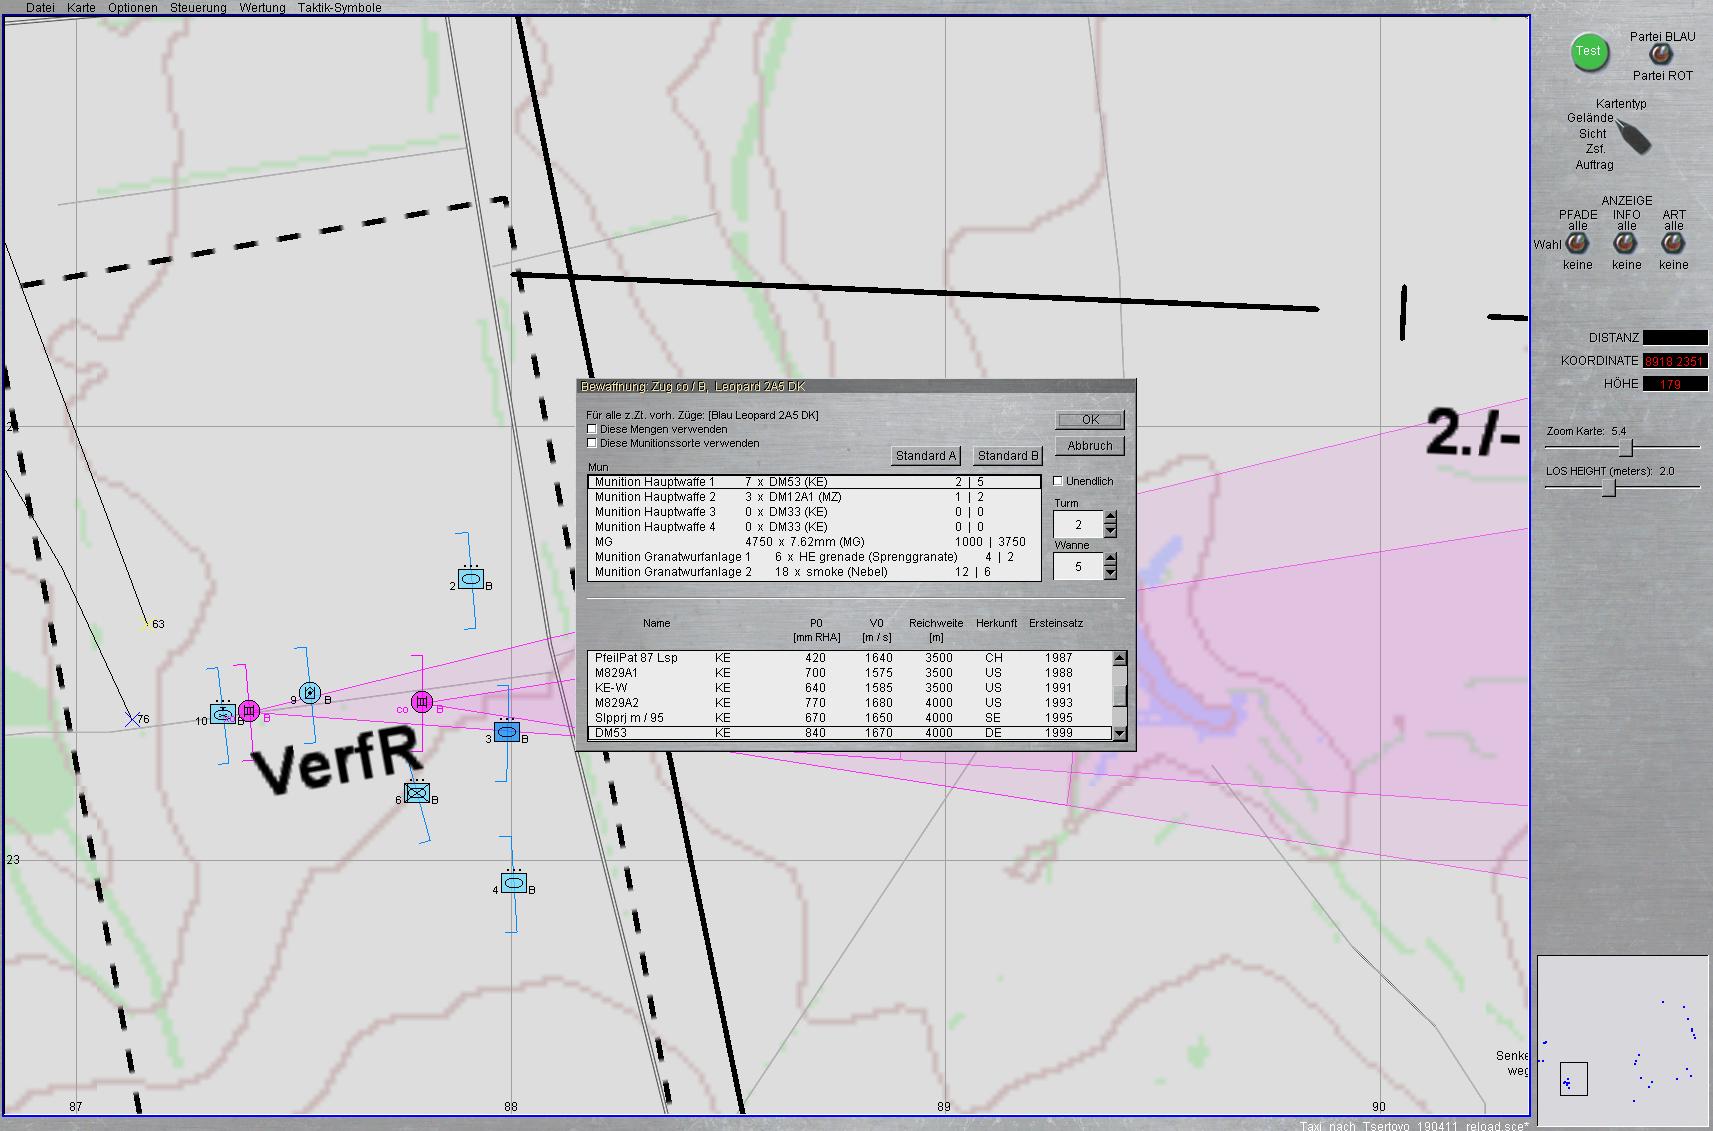
Task: Click infantry unit symbol number 6
Action: point(418,794)
